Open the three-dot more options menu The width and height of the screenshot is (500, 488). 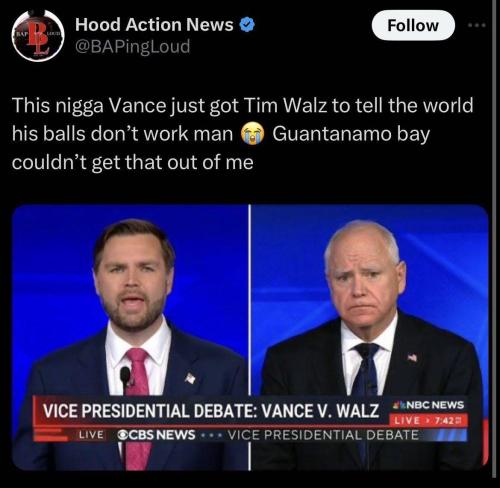click(x=477, y=25)
